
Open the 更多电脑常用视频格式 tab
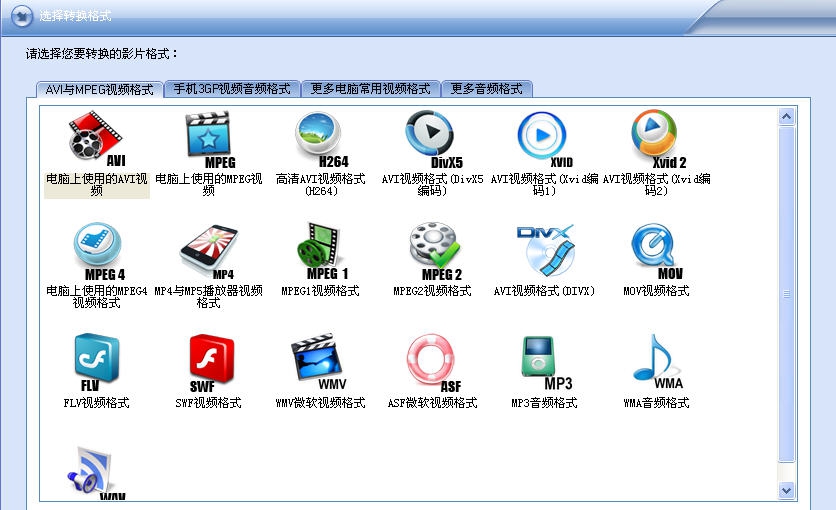click(371, 88)
